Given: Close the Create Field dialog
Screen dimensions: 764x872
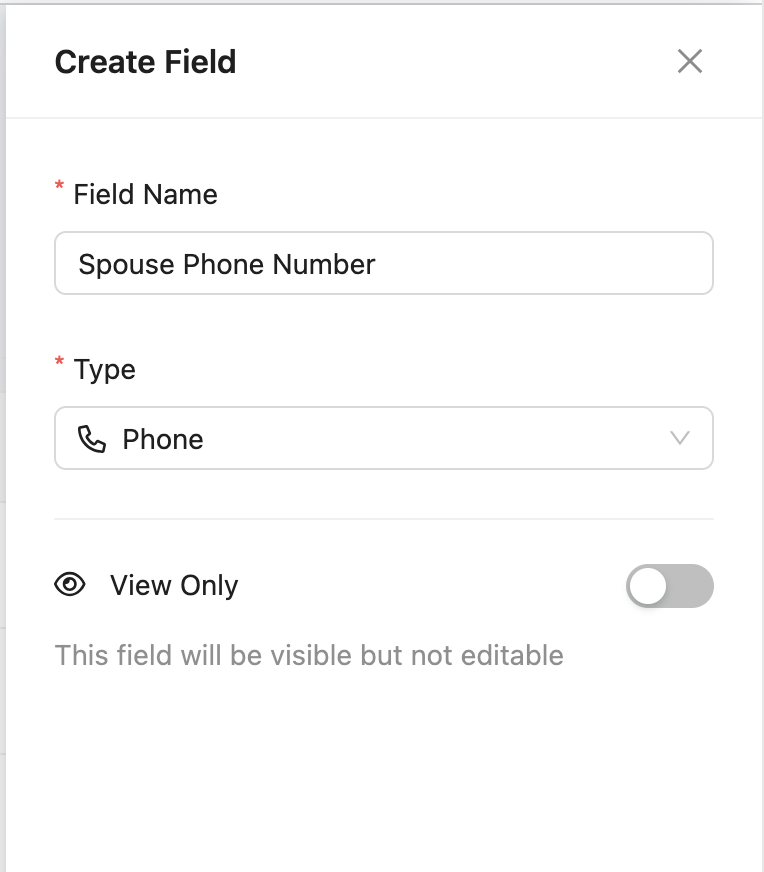Looking at the screenshot, I should [690, 62].
